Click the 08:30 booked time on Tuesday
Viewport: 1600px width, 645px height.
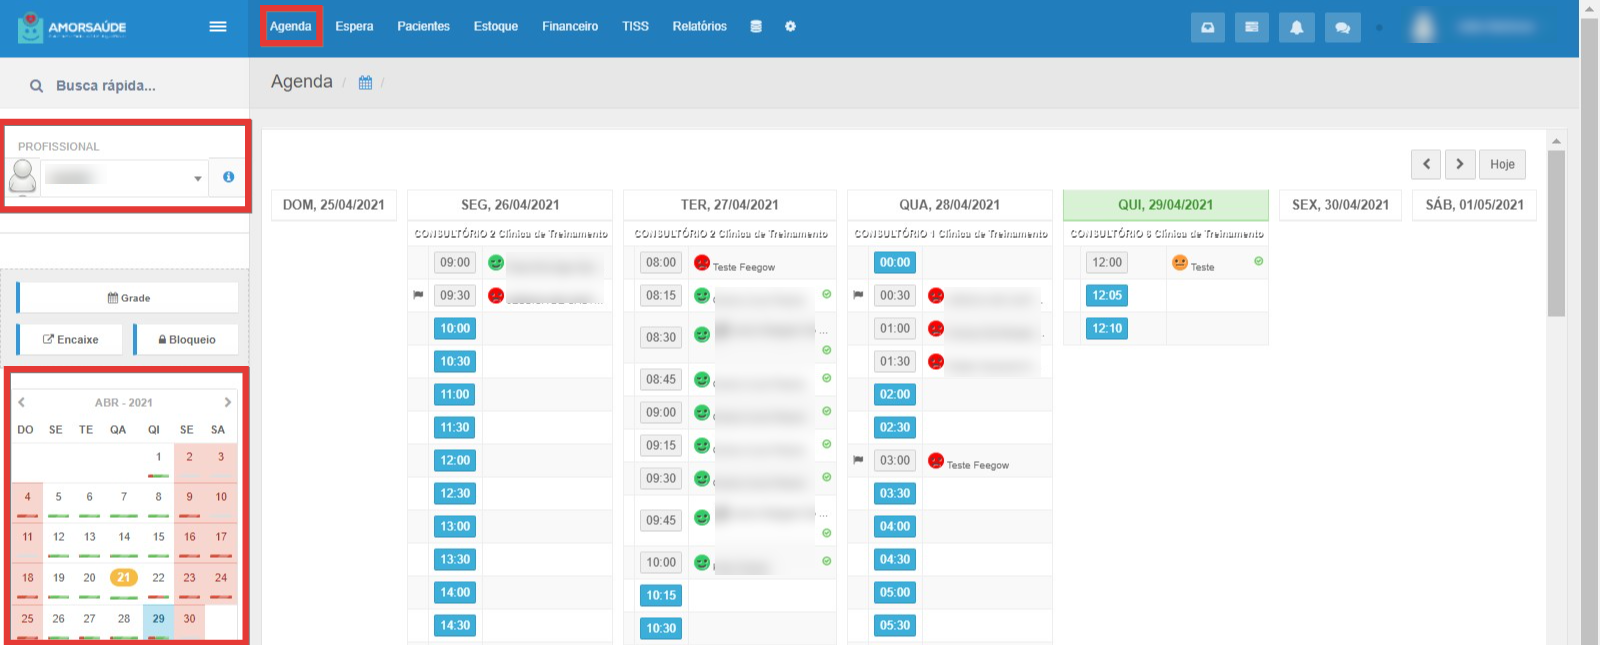pyautogui.click(x=661, y=337)
